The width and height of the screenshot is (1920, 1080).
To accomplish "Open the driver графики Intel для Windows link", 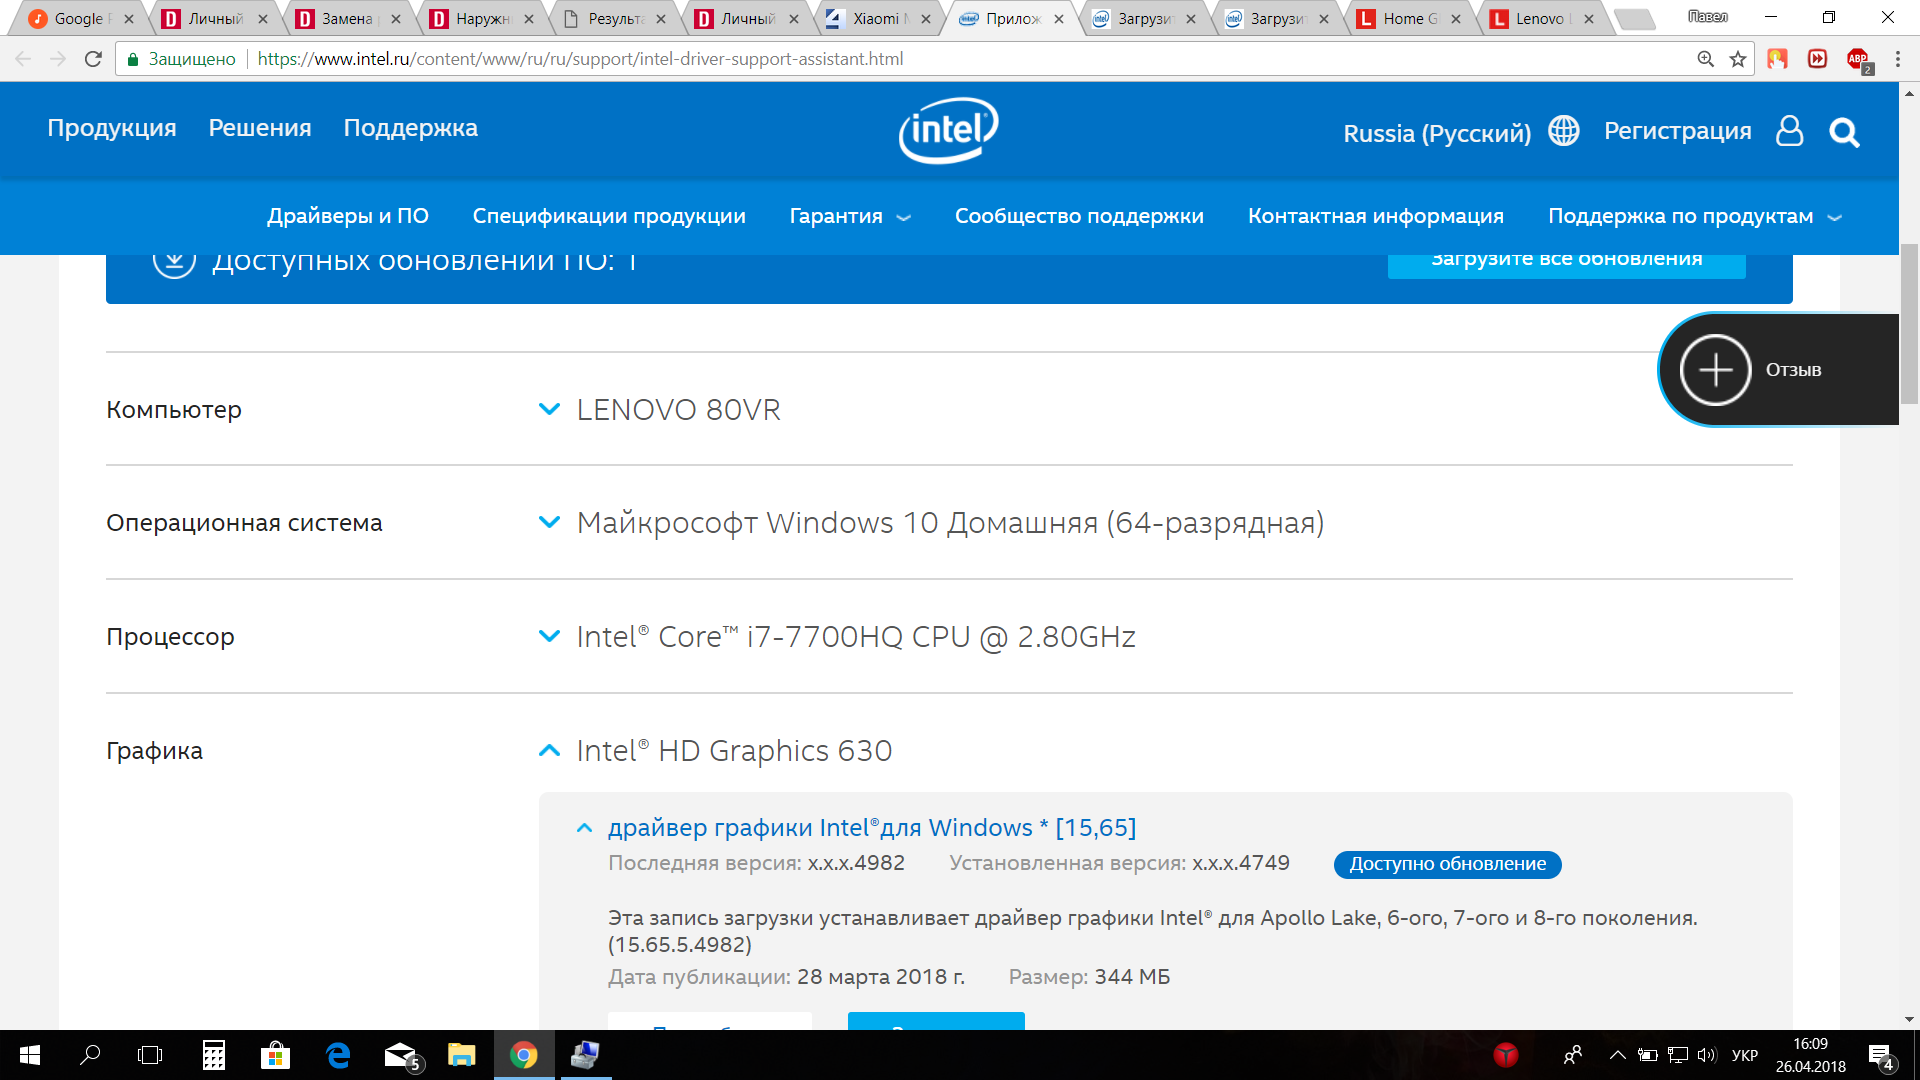I will 872,828.
